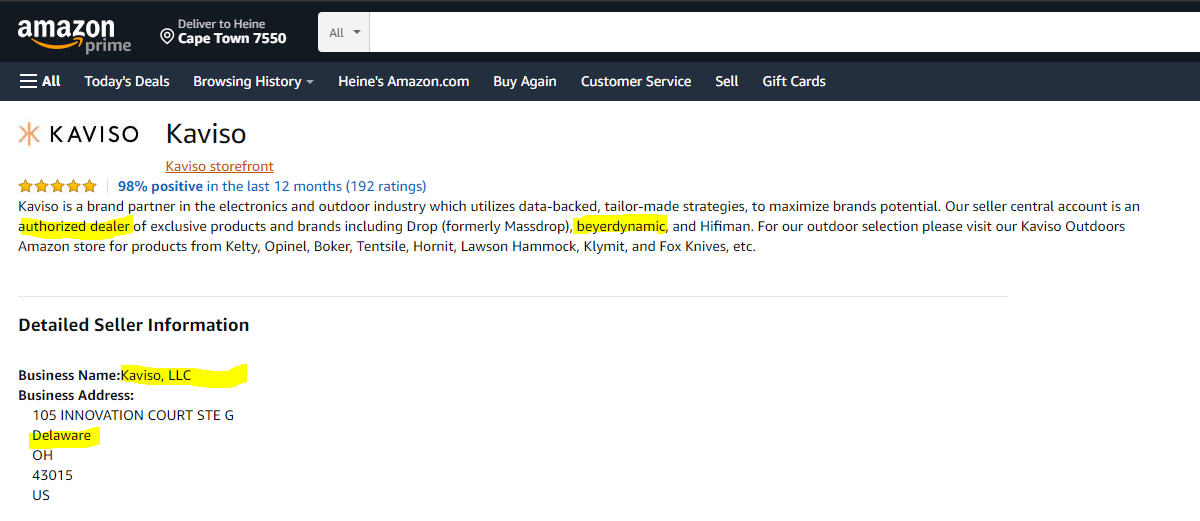This screenshot has height=521, width=1200.
Task: Select the business name 'Kaviso, LLC'
Action: [156, 376]
